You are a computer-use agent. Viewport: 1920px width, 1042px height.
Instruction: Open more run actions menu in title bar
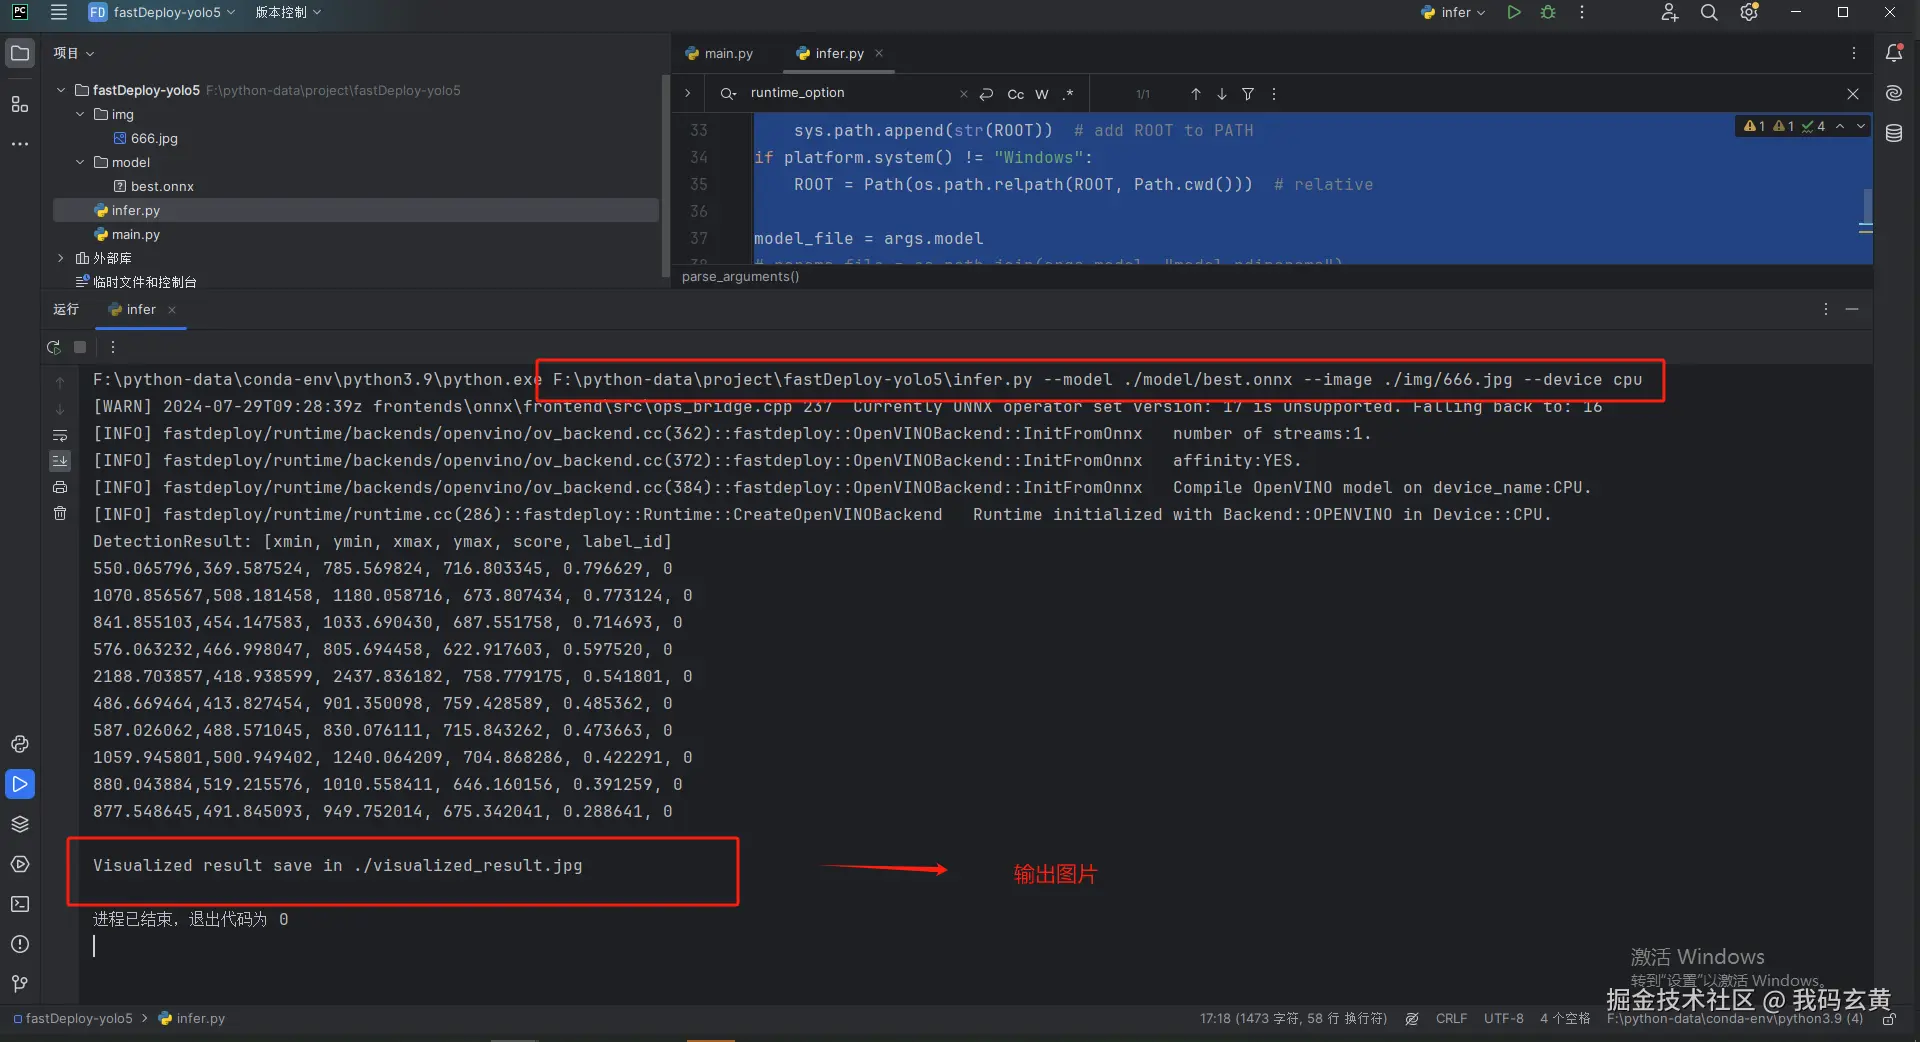pyautogui.click(x=1582, y=12)
